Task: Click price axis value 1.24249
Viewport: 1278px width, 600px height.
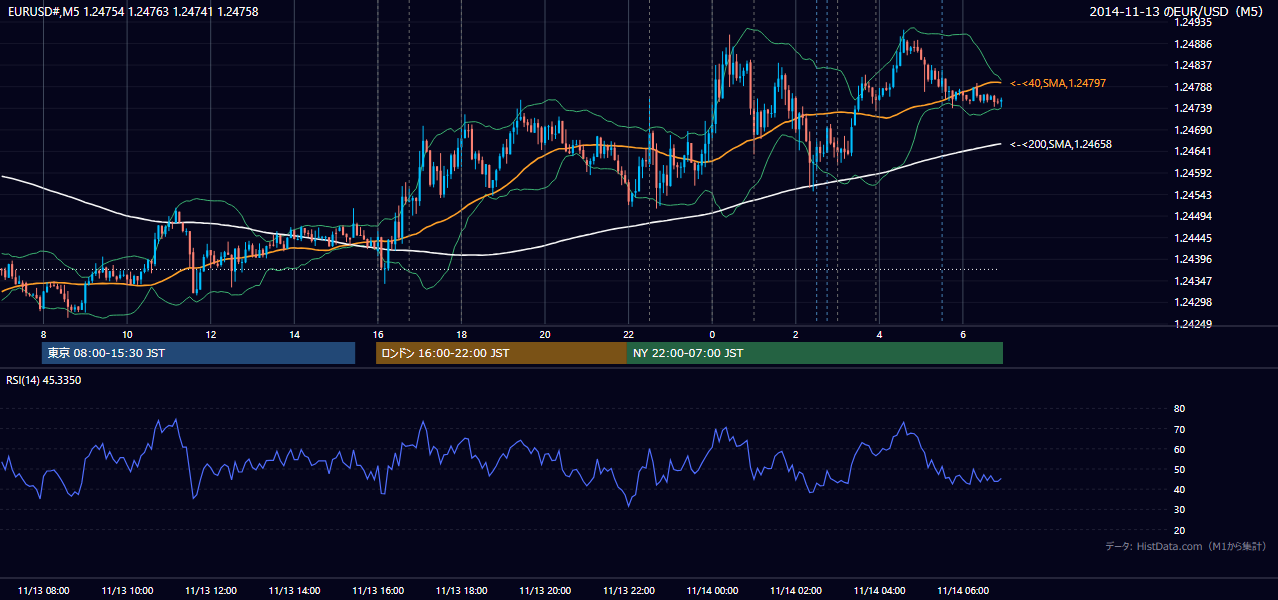Action: pos(1192,324)
